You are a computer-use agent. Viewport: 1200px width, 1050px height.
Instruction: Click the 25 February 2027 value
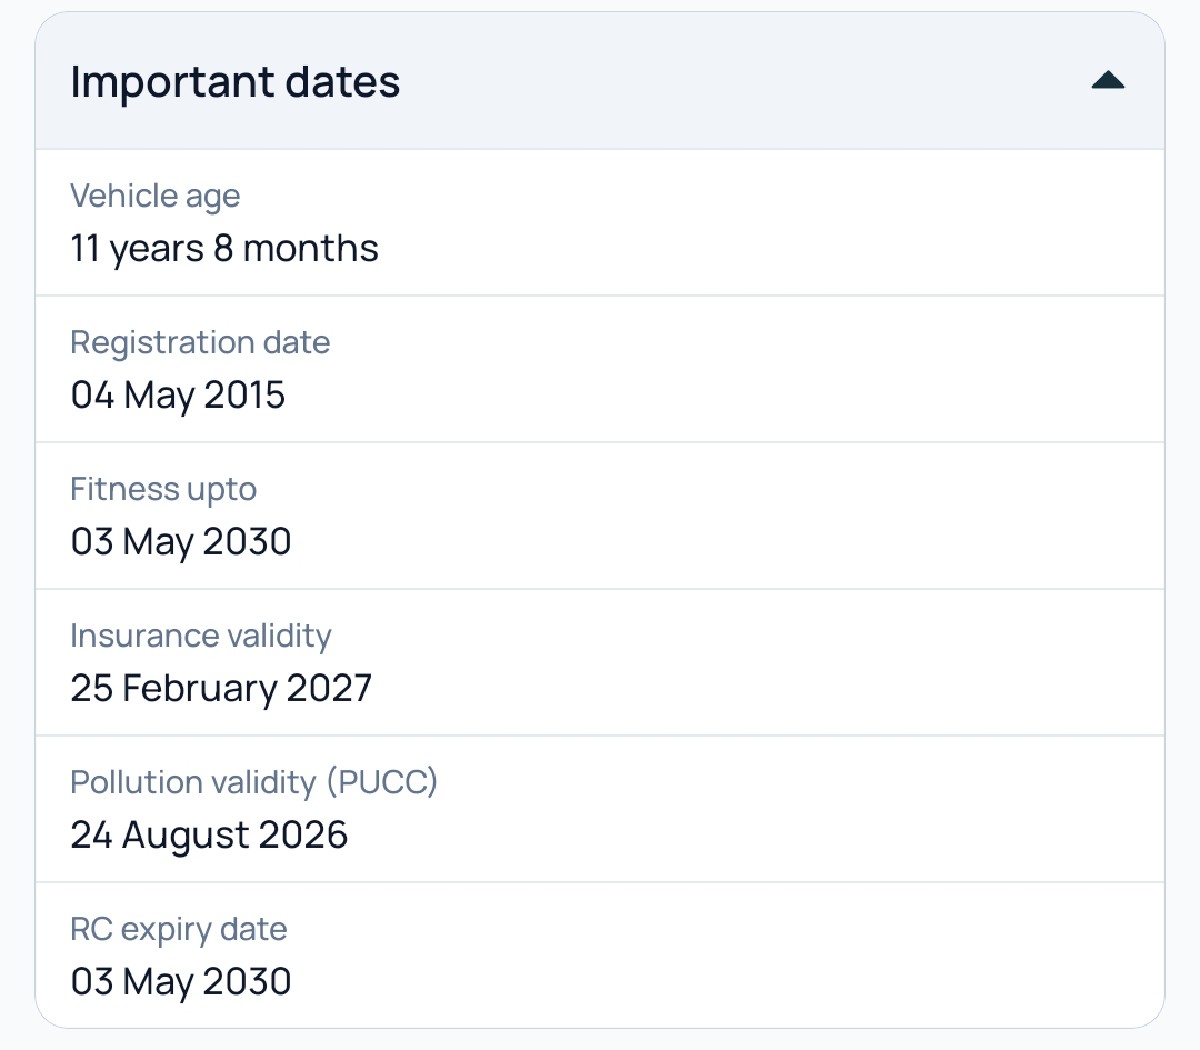[x=221, y=688]
